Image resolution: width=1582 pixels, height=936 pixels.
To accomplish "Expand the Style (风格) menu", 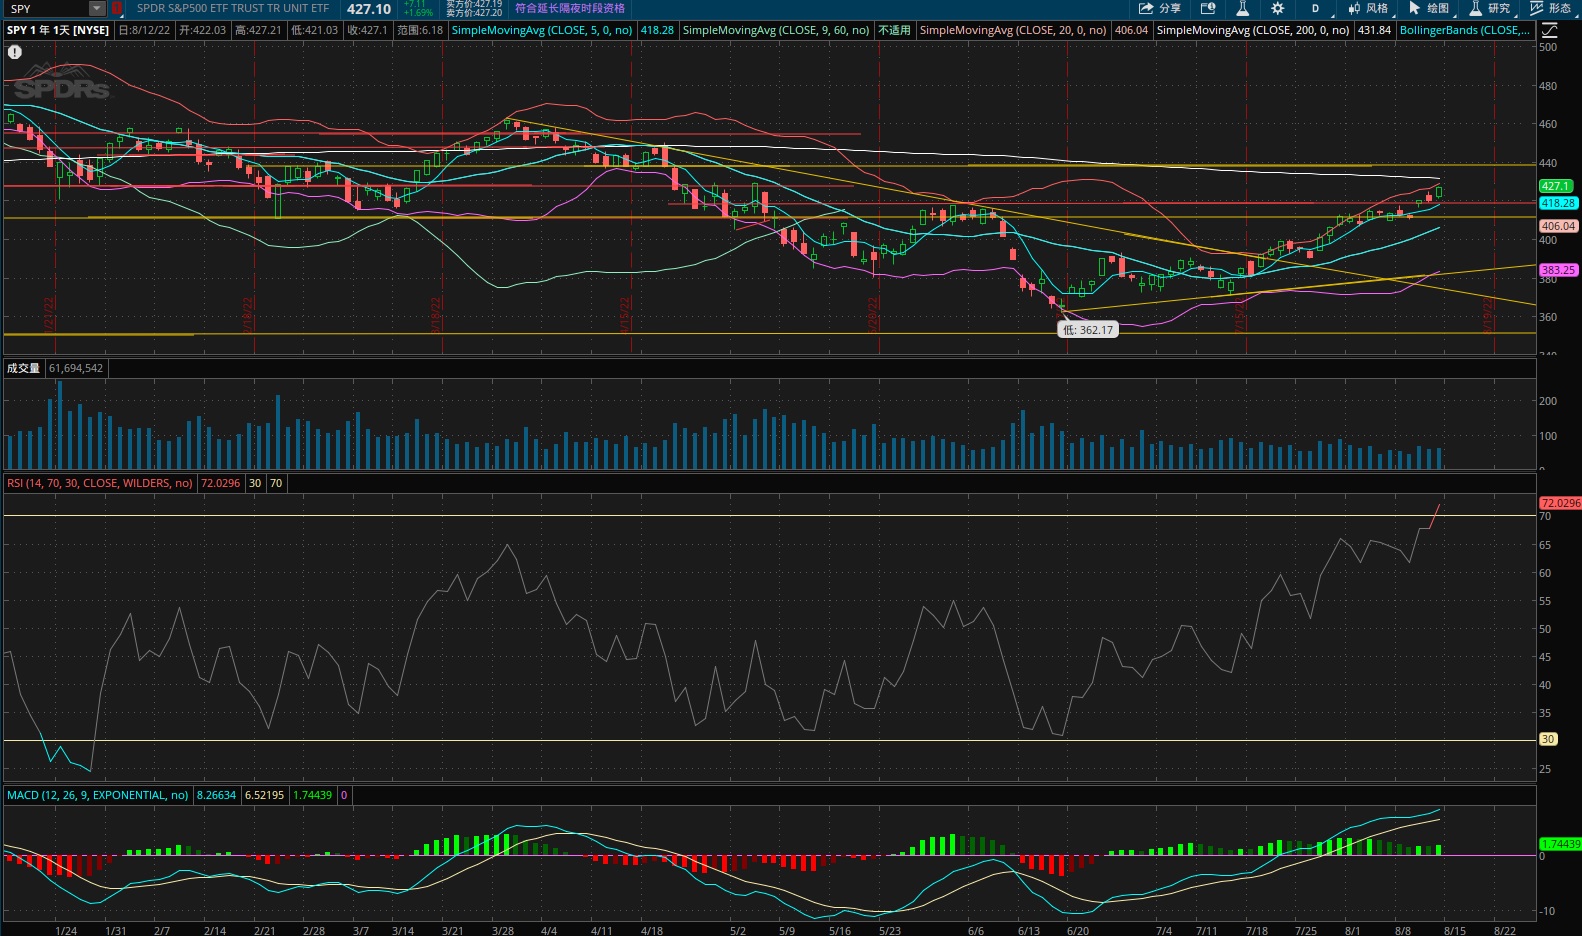I will coord(1368,8).
